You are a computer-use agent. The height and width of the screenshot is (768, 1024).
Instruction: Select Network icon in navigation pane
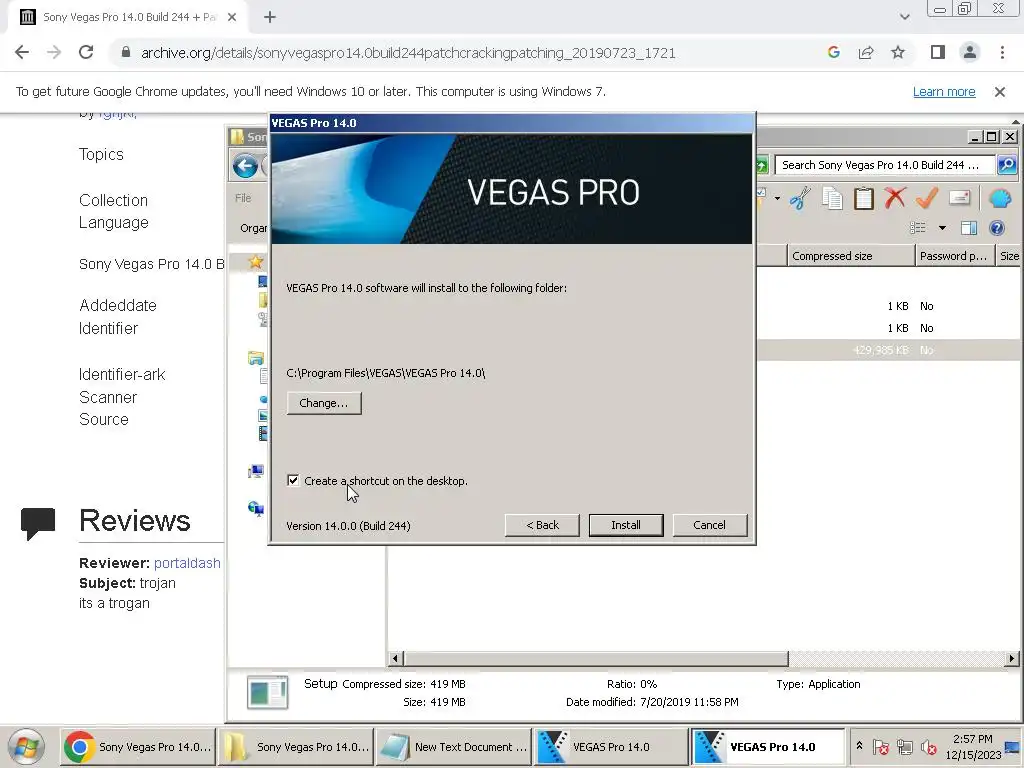click(256, 509)
